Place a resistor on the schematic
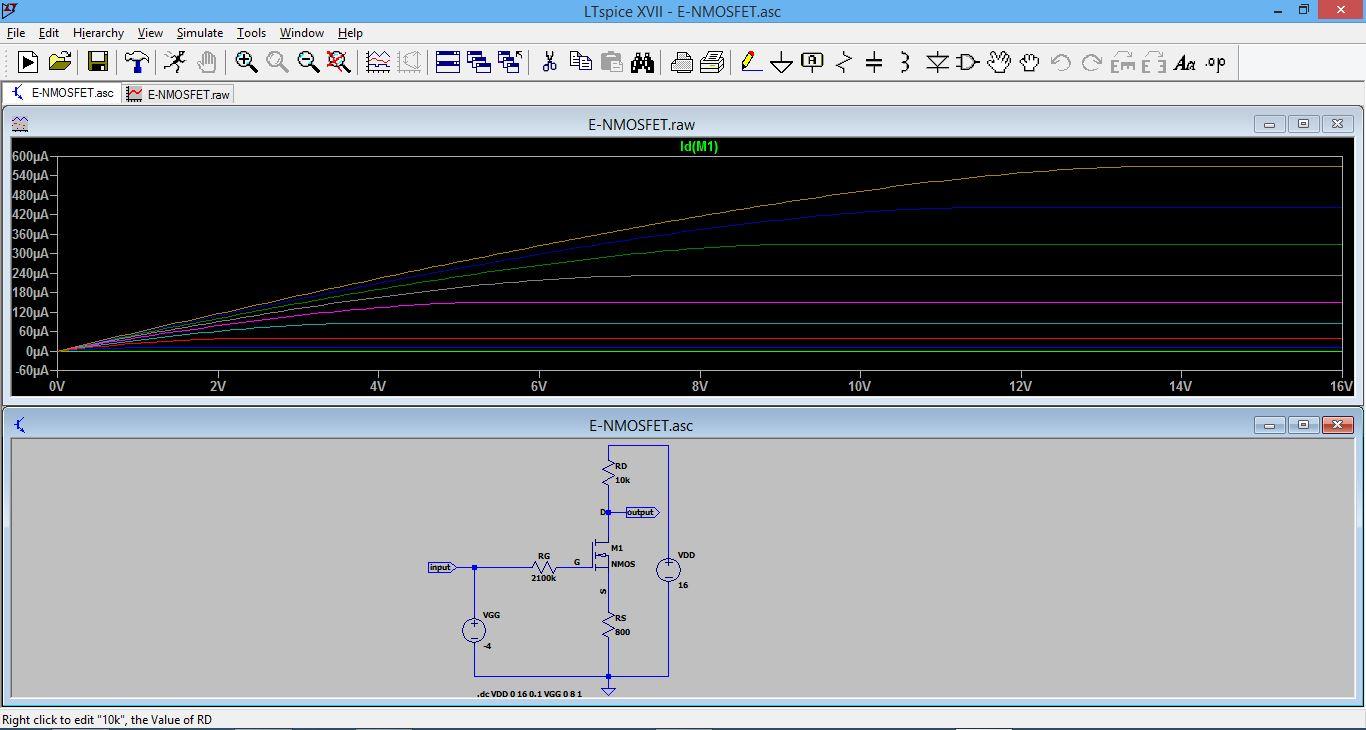 pyautogui.click(x=842, y=62)
